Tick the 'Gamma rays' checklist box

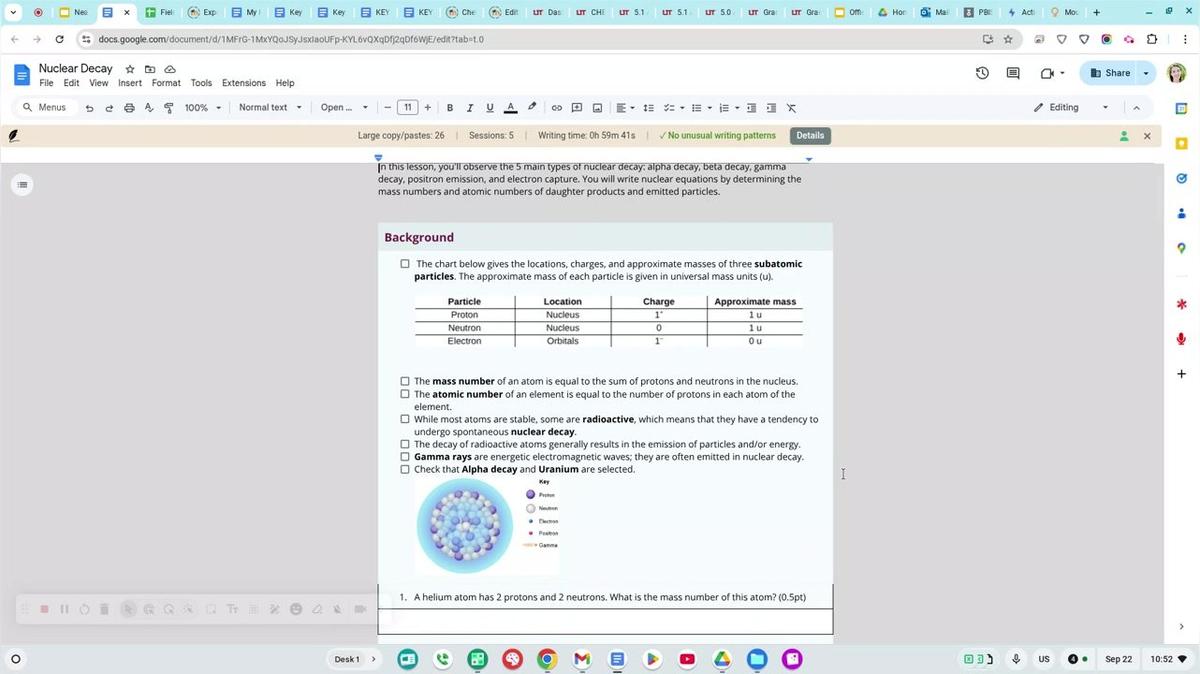(405, 457)
